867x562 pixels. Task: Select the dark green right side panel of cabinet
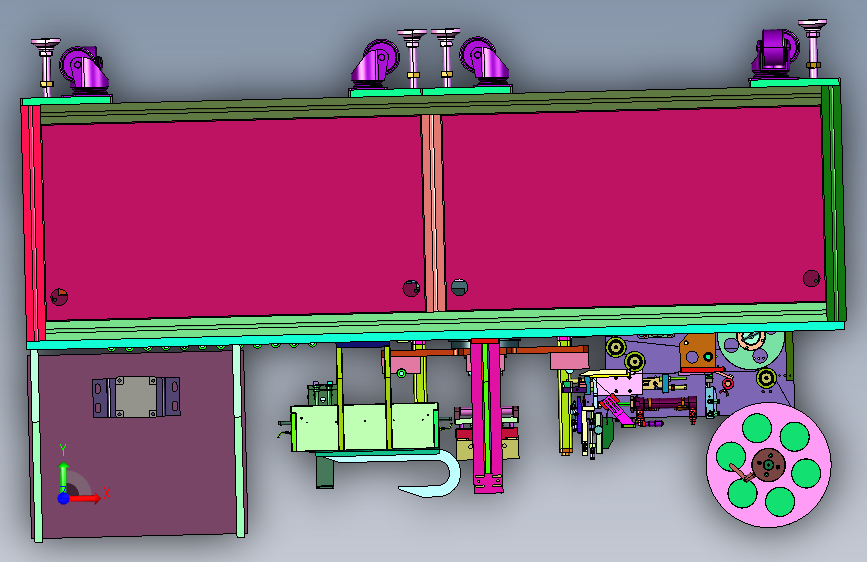click(834, 202)
